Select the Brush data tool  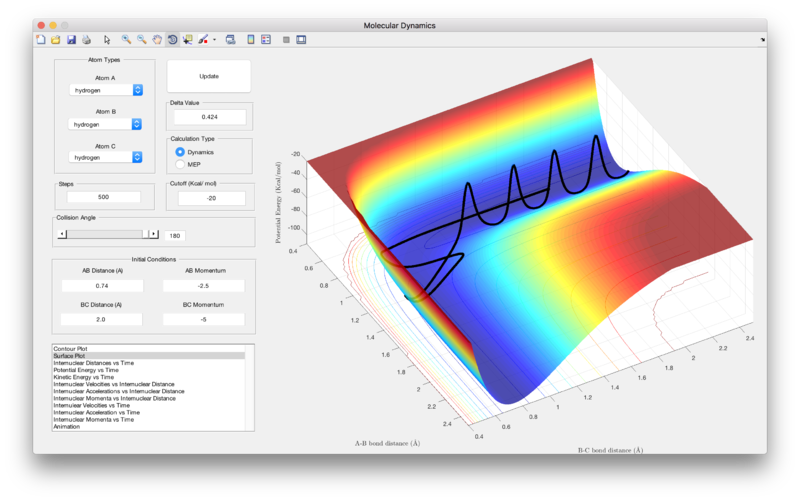pyautogui.click(x=203, y=40)
